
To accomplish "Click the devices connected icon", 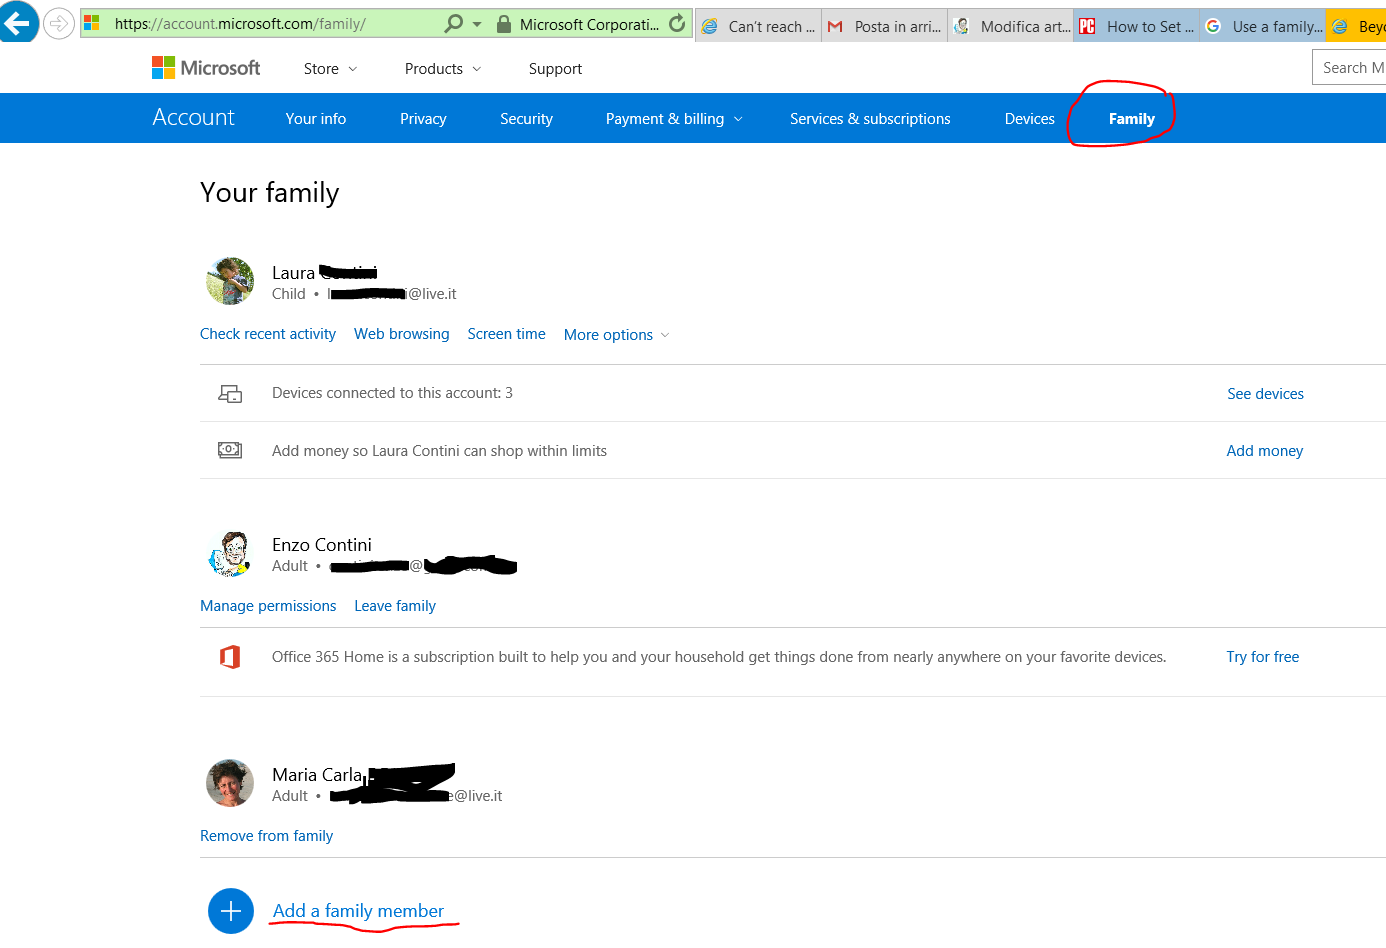I will pos(230,394).
